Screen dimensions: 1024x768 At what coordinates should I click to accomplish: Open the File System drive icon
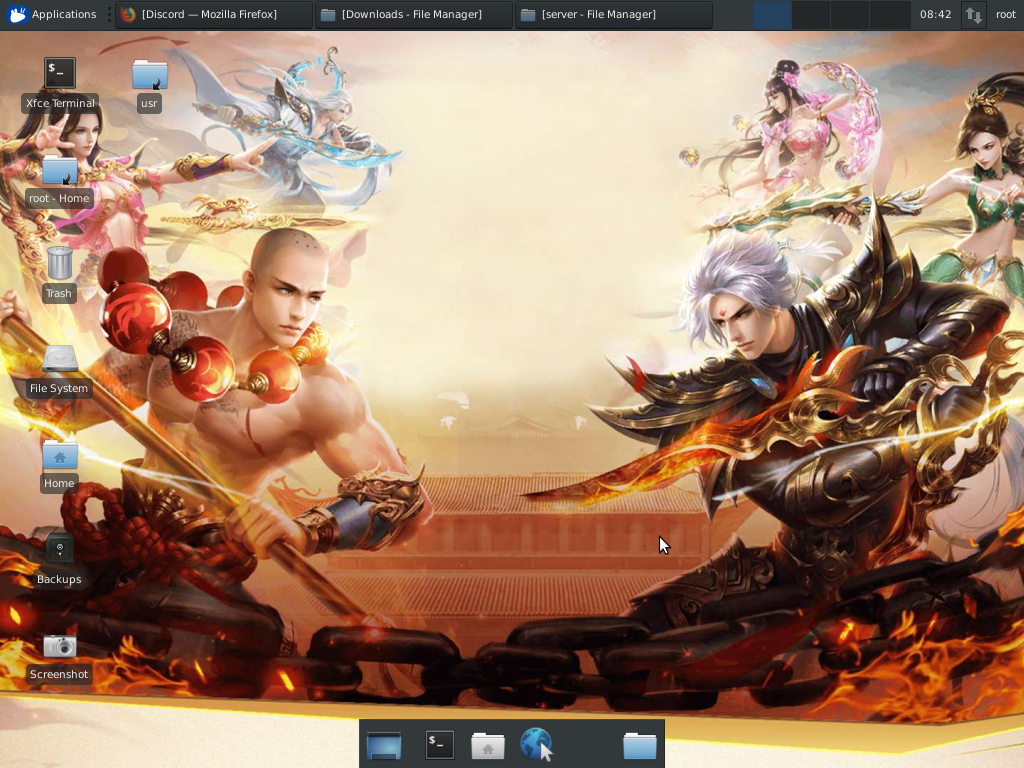click(x=59, y=360)
